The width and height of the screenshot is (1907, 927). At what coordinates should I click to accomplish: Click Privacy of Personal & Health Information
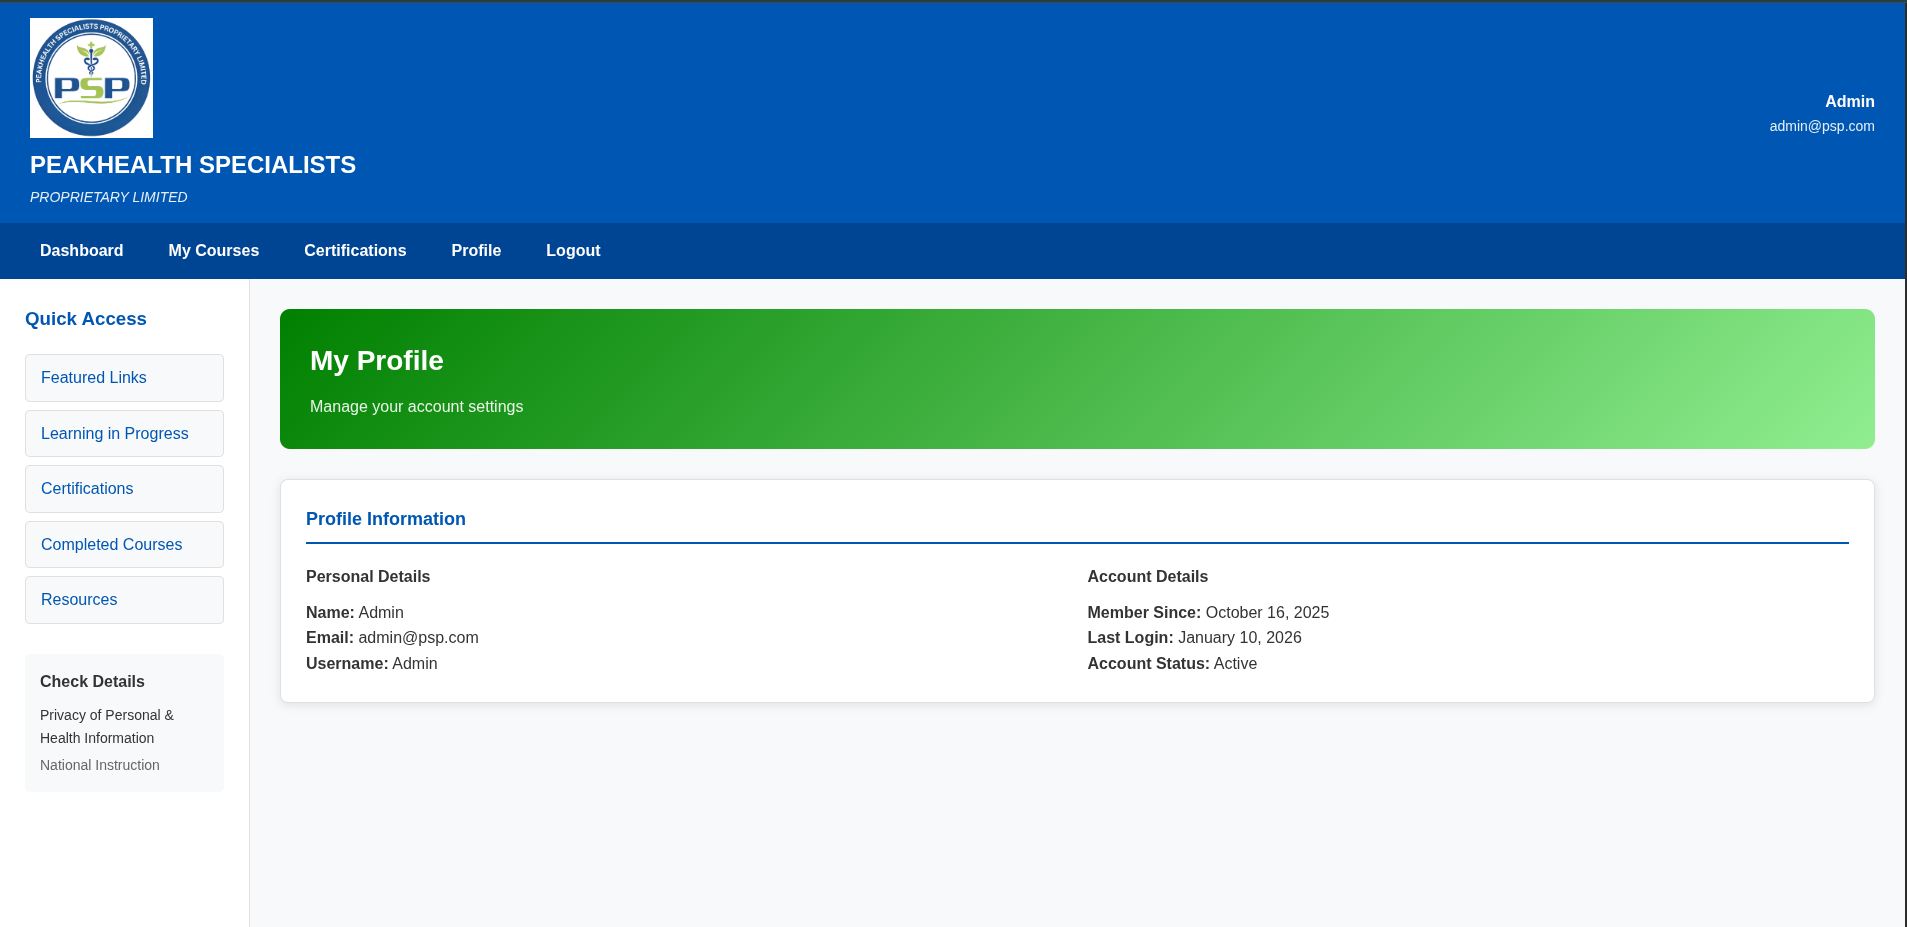click(x=106, y=727)
